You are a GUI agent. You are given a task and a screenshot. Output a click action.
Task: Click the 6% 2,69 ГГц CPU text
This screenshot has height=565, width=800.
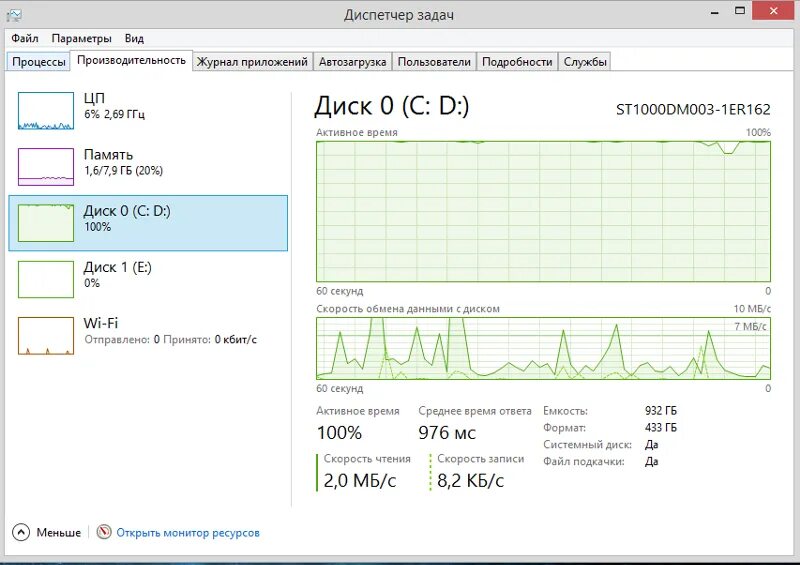(x=114, y=114)
